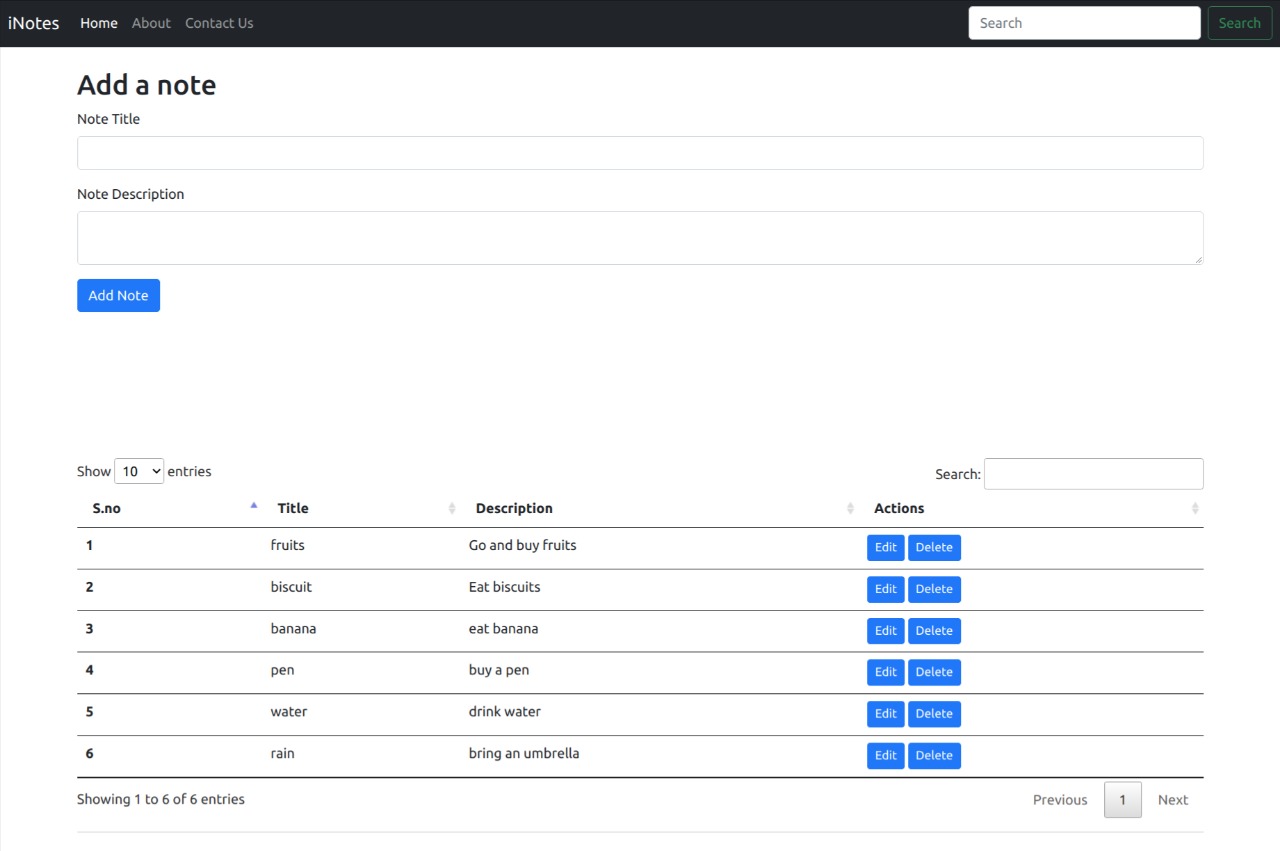Delete the 'biscuit' note
1280x851 pixels.
coord(934,589)
